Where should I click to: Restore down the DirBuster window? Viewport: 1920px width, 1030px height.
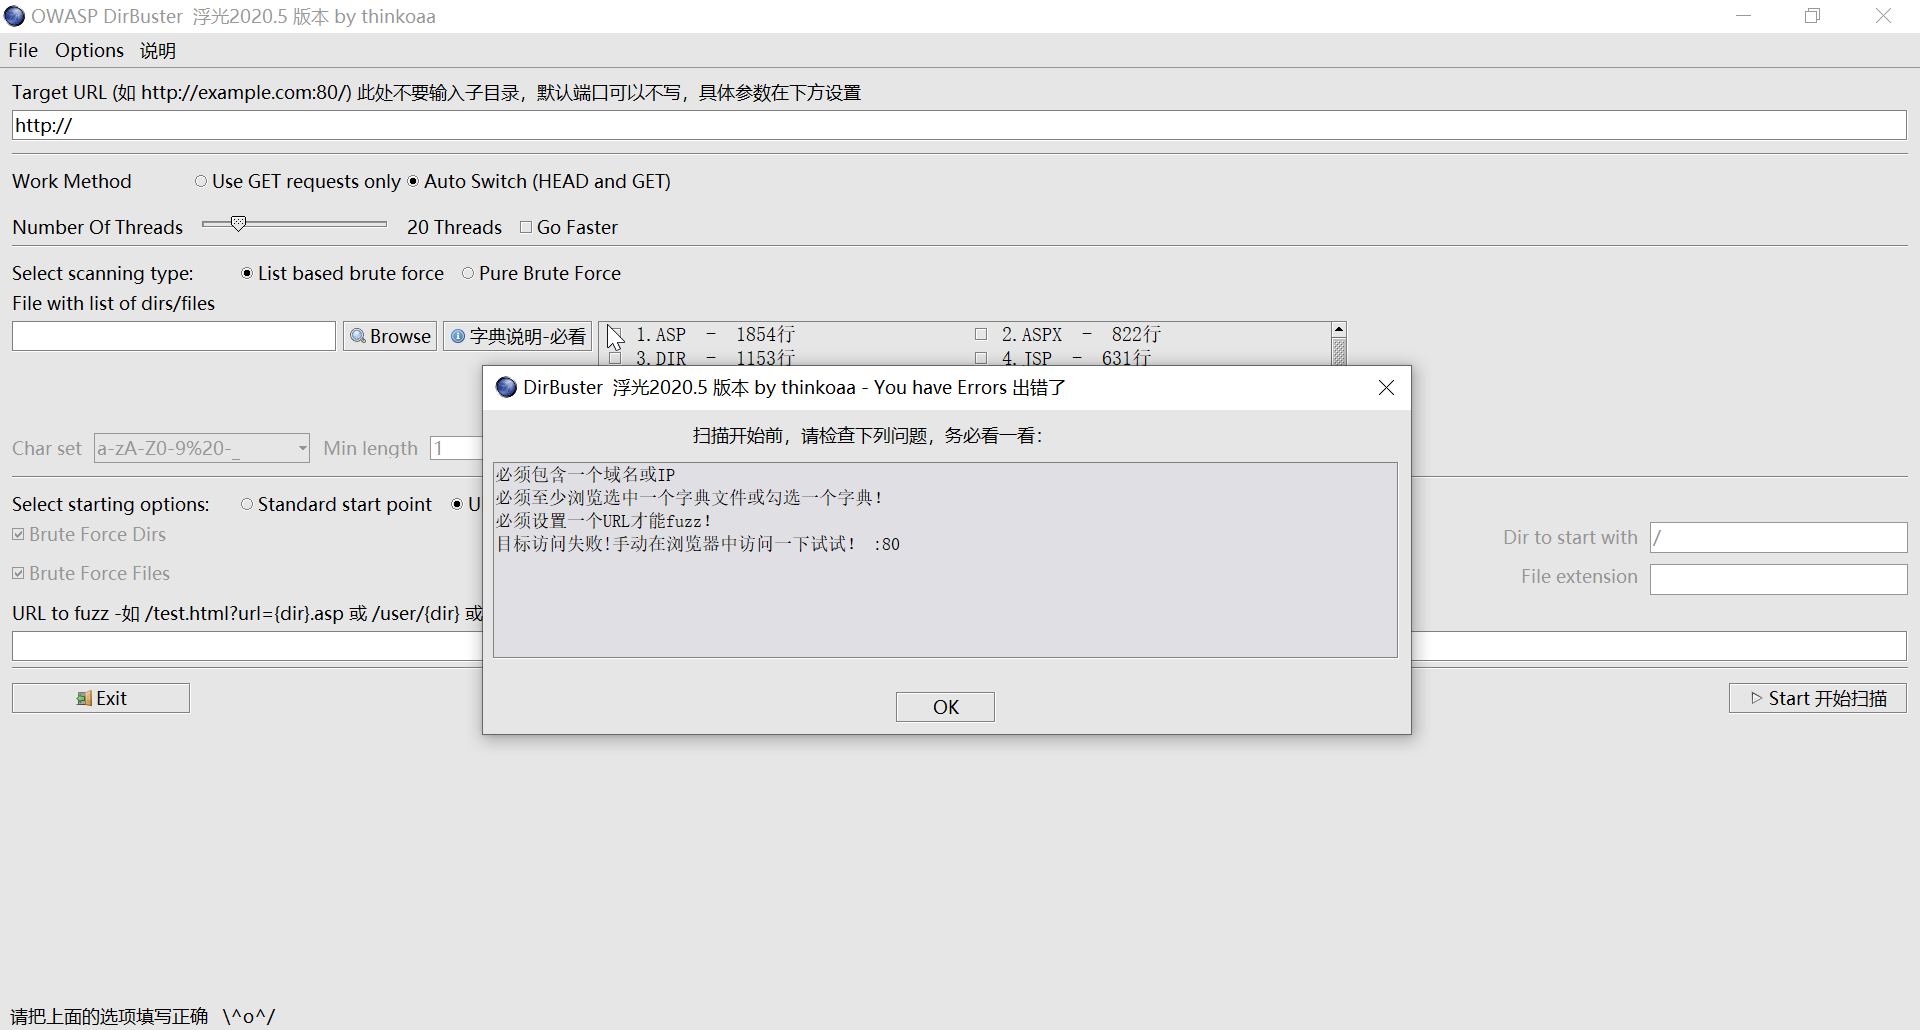click(1813, 16)
